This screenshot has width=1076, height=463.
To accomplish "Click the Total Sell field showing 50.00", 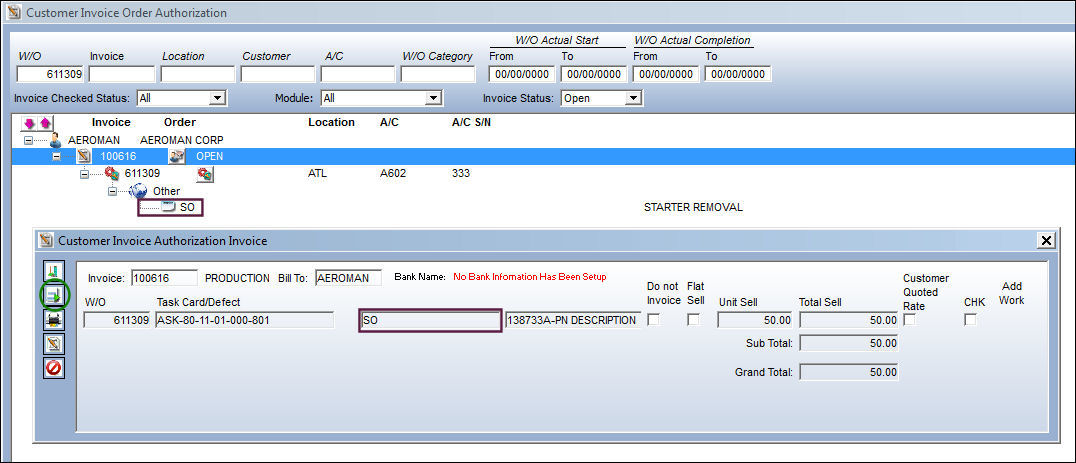I will point(849,320).
